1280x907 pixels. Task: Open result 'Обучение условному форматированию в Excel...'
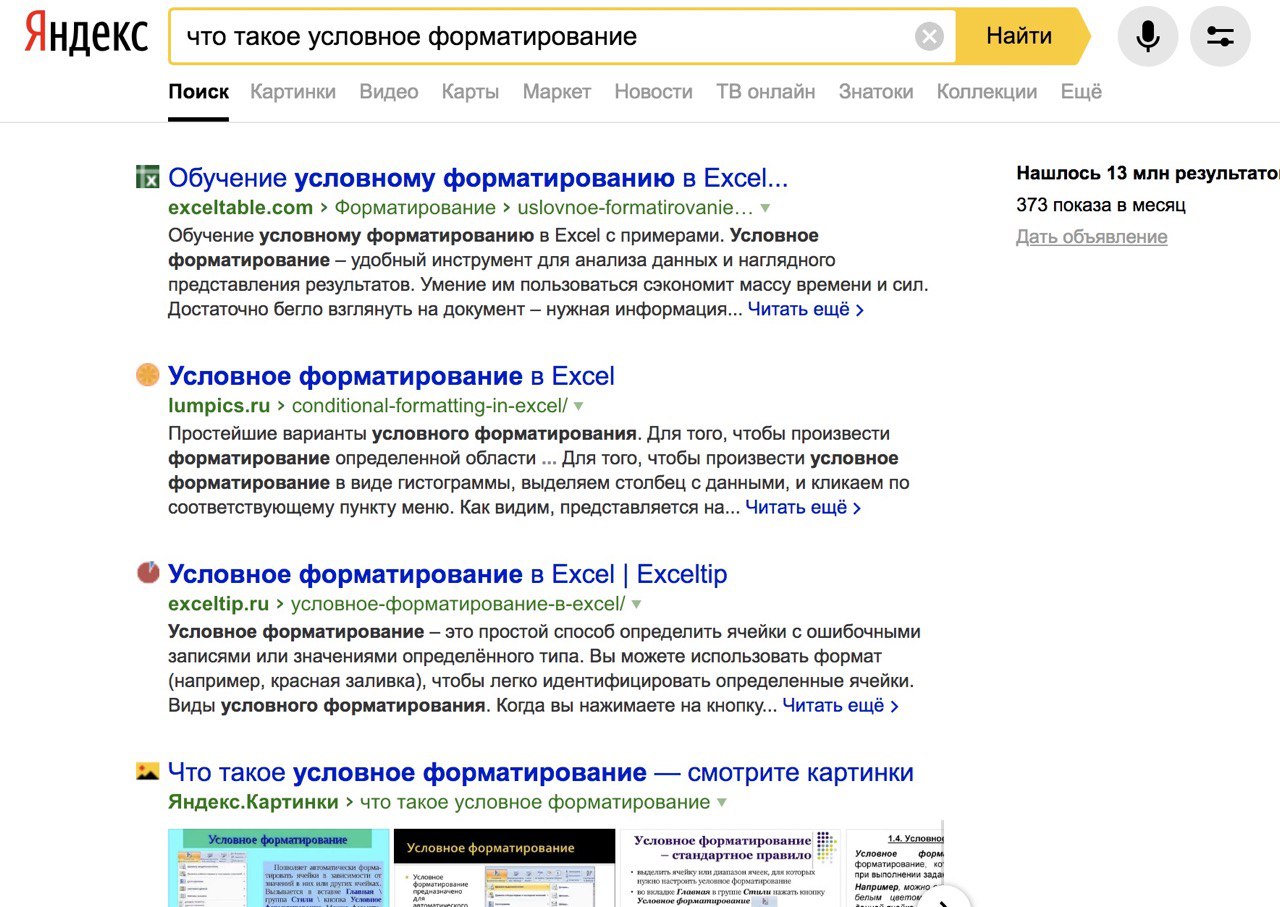coord(478,179)
